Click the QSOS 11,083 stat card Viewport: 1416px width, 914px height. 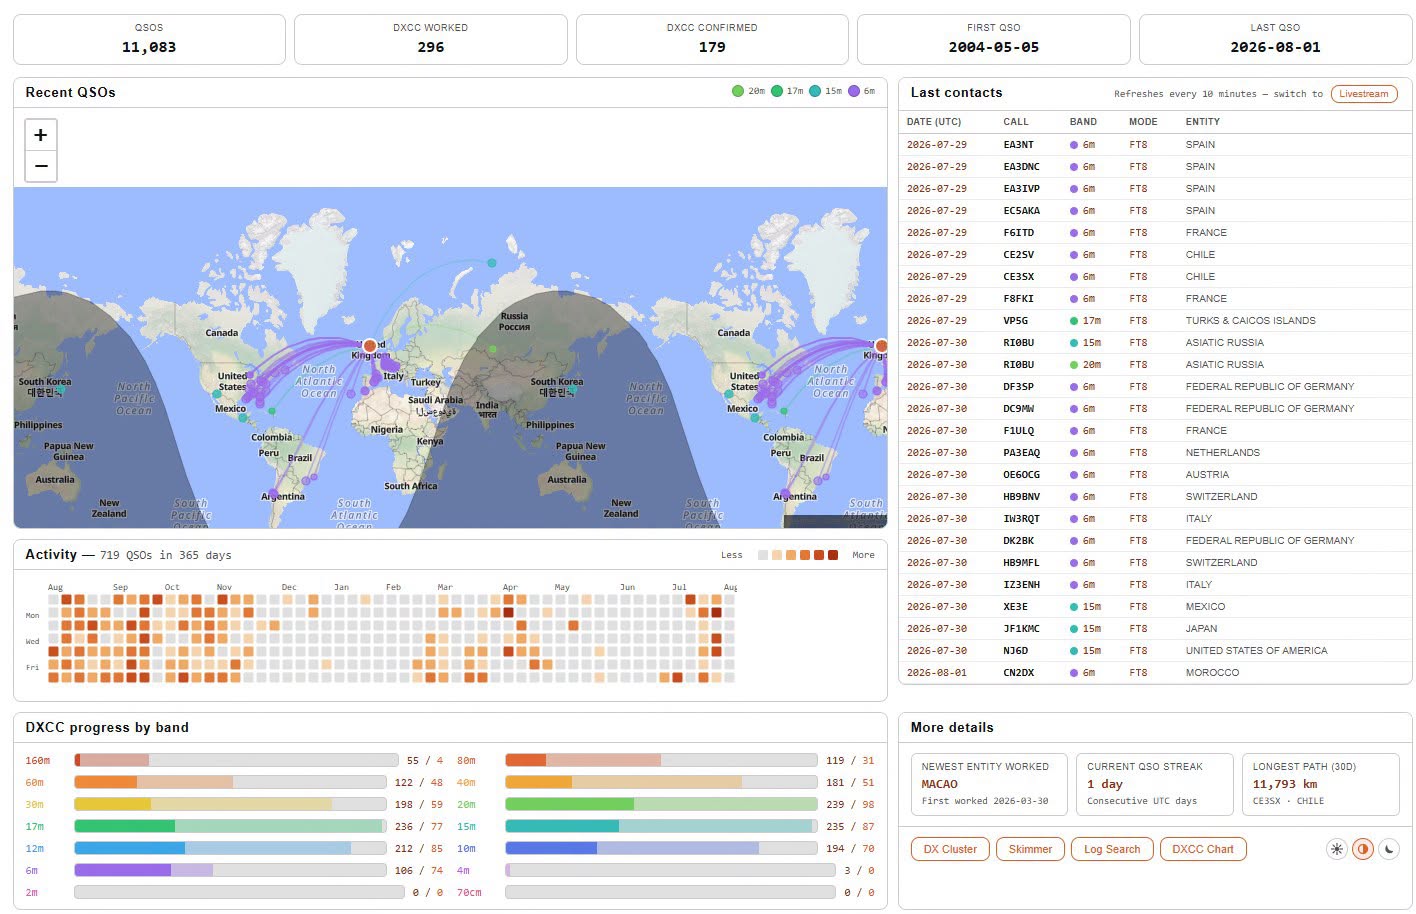pos(149,39)
